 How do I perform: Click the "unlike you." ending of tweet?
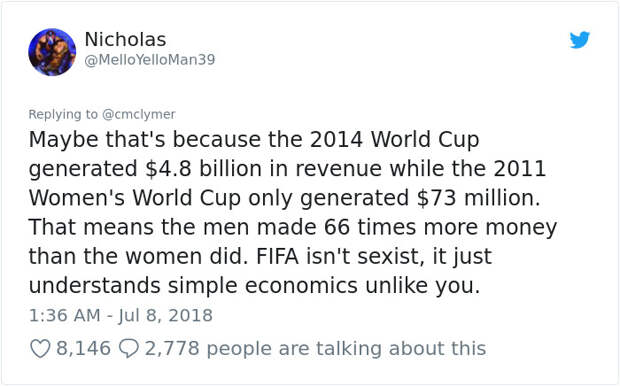(423, 286)
